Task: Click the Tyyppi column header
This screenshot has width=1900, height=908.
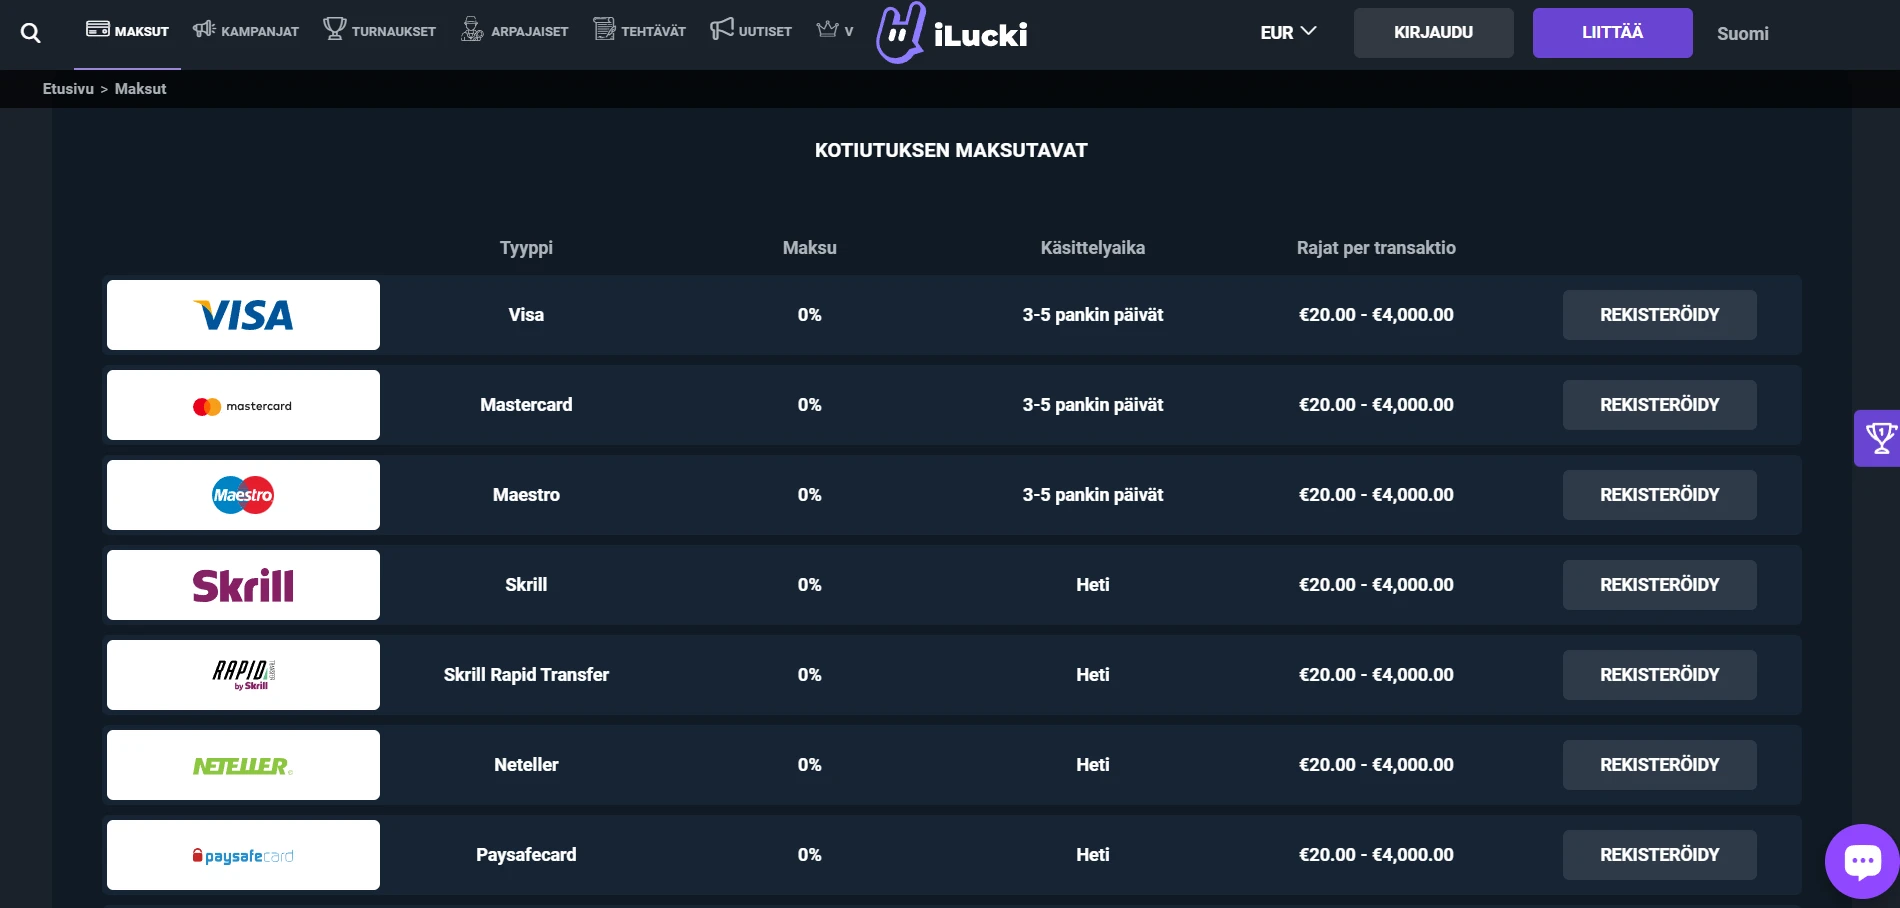Action: 526,248
